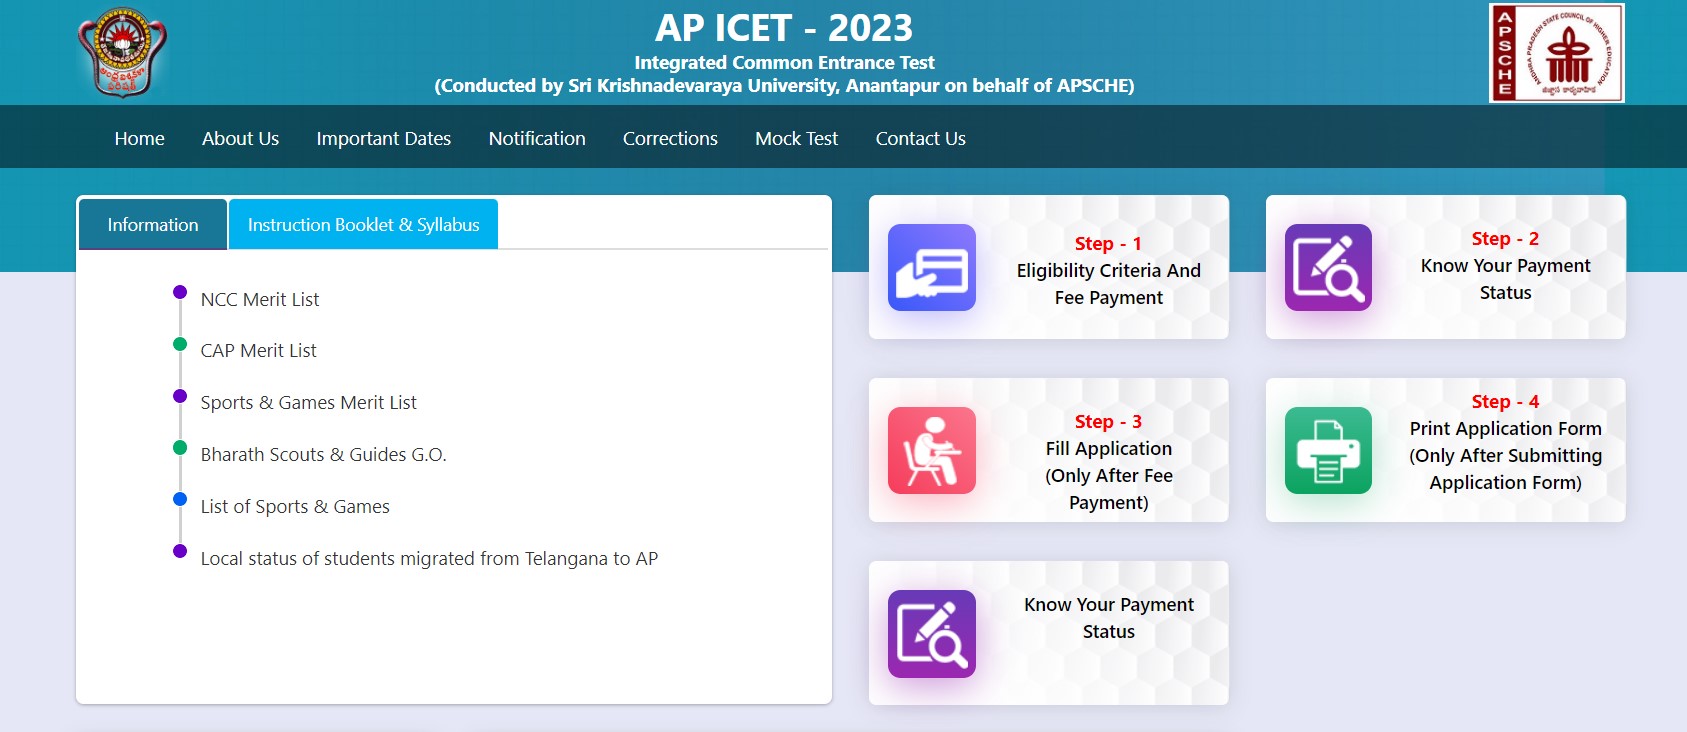Viewport: 1687px width, 732px height.
Task: Click Know Your Payment Status text without step number
Action: tap(1108, 618)
